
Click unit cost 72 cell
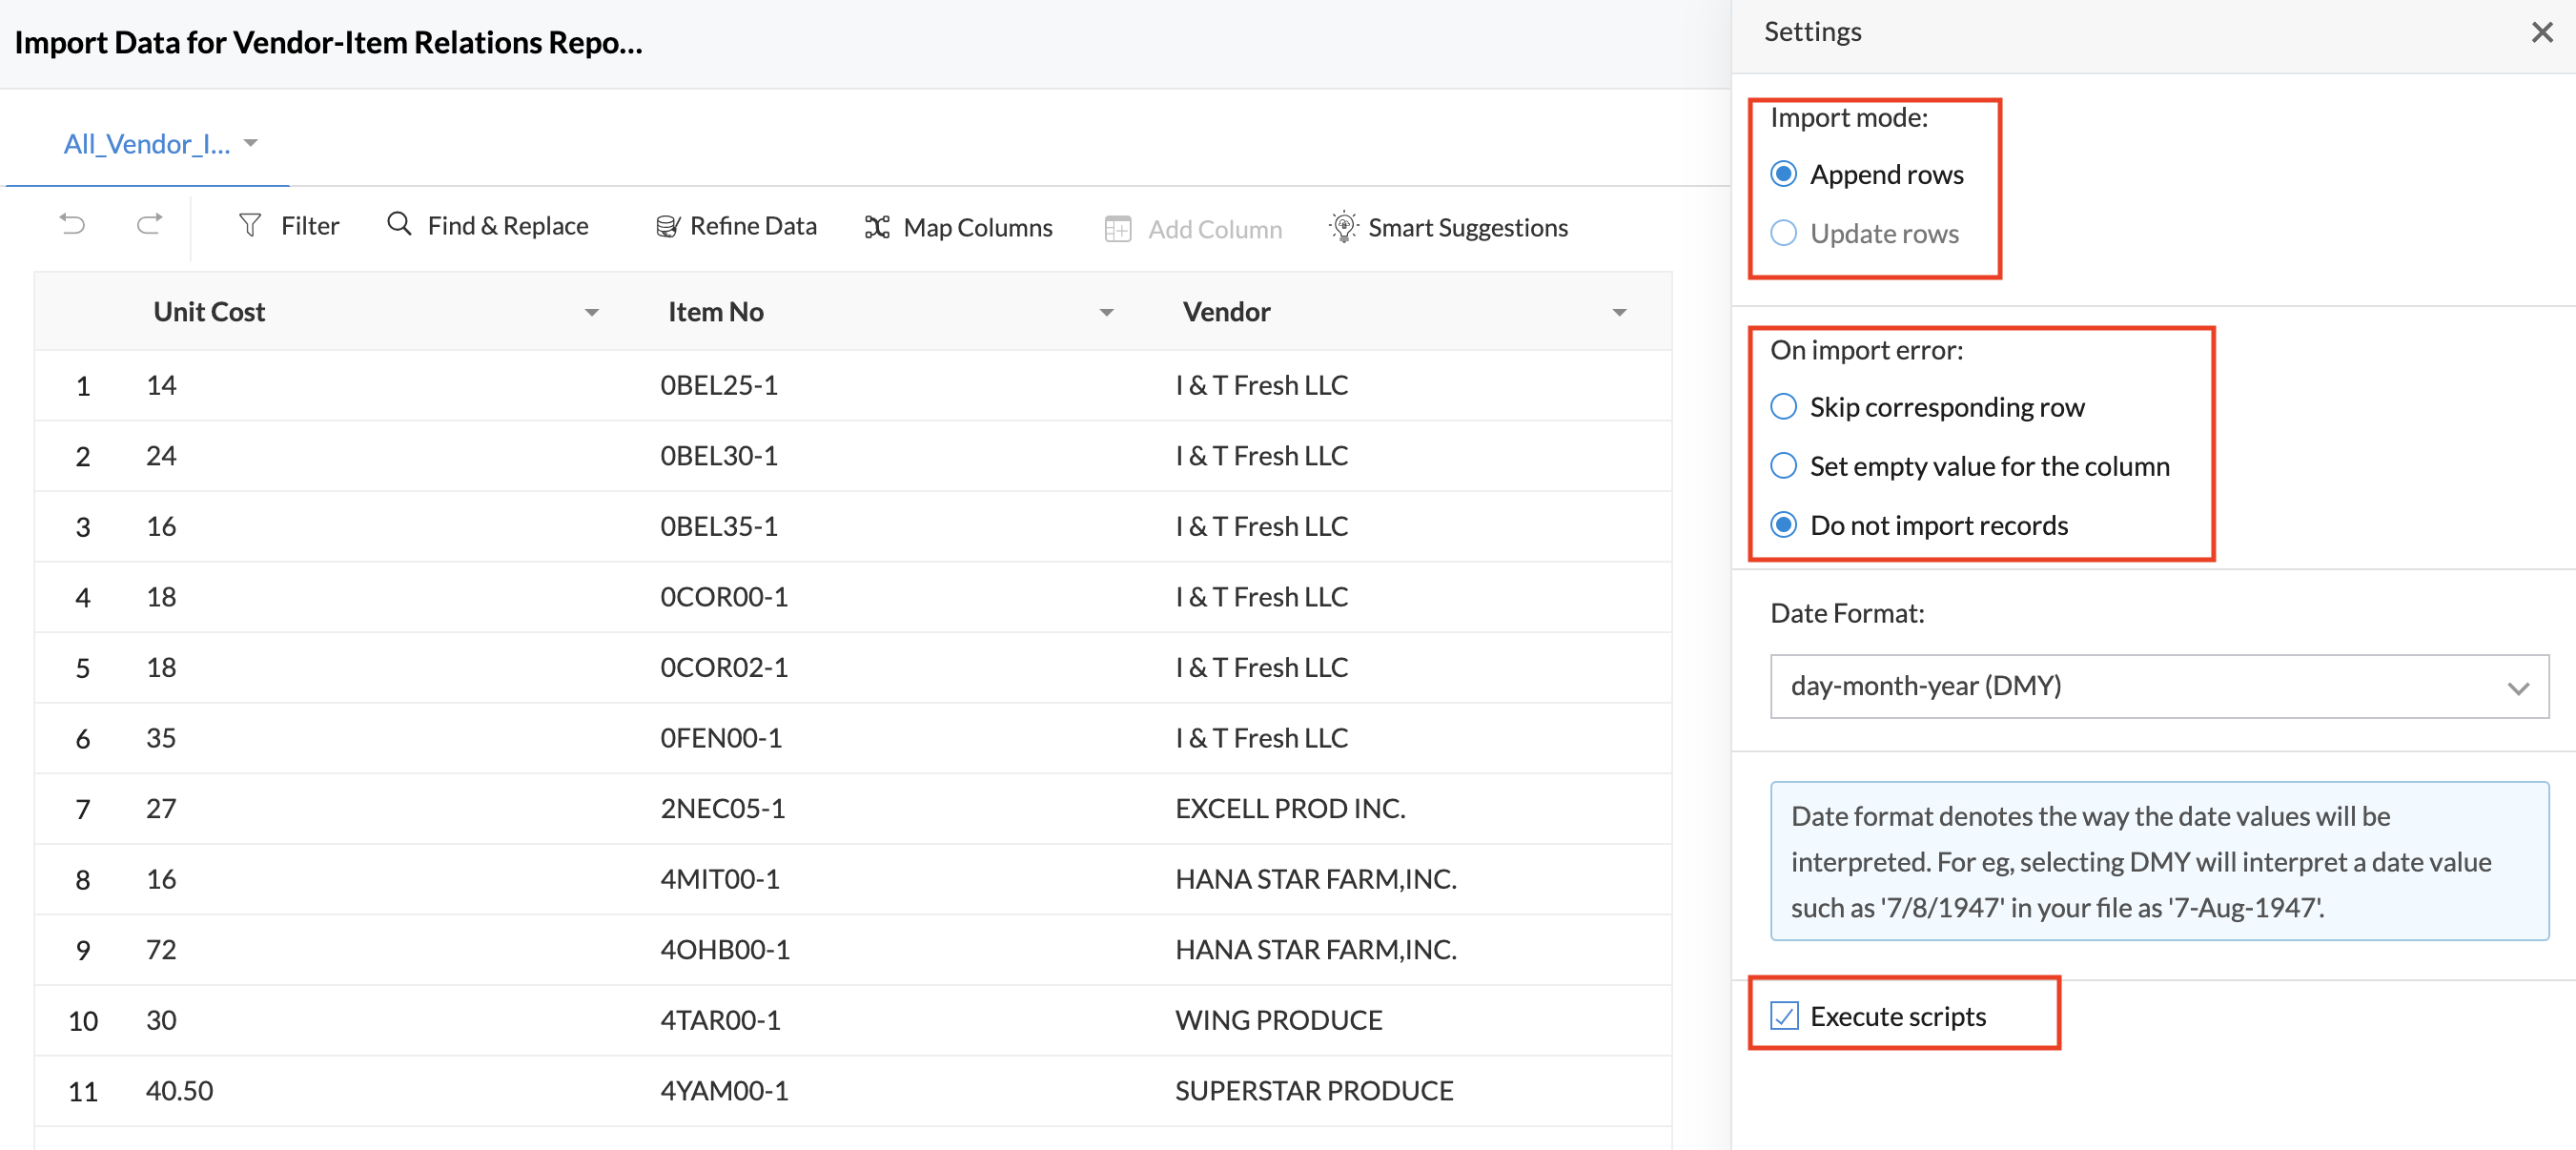(161, 949)
